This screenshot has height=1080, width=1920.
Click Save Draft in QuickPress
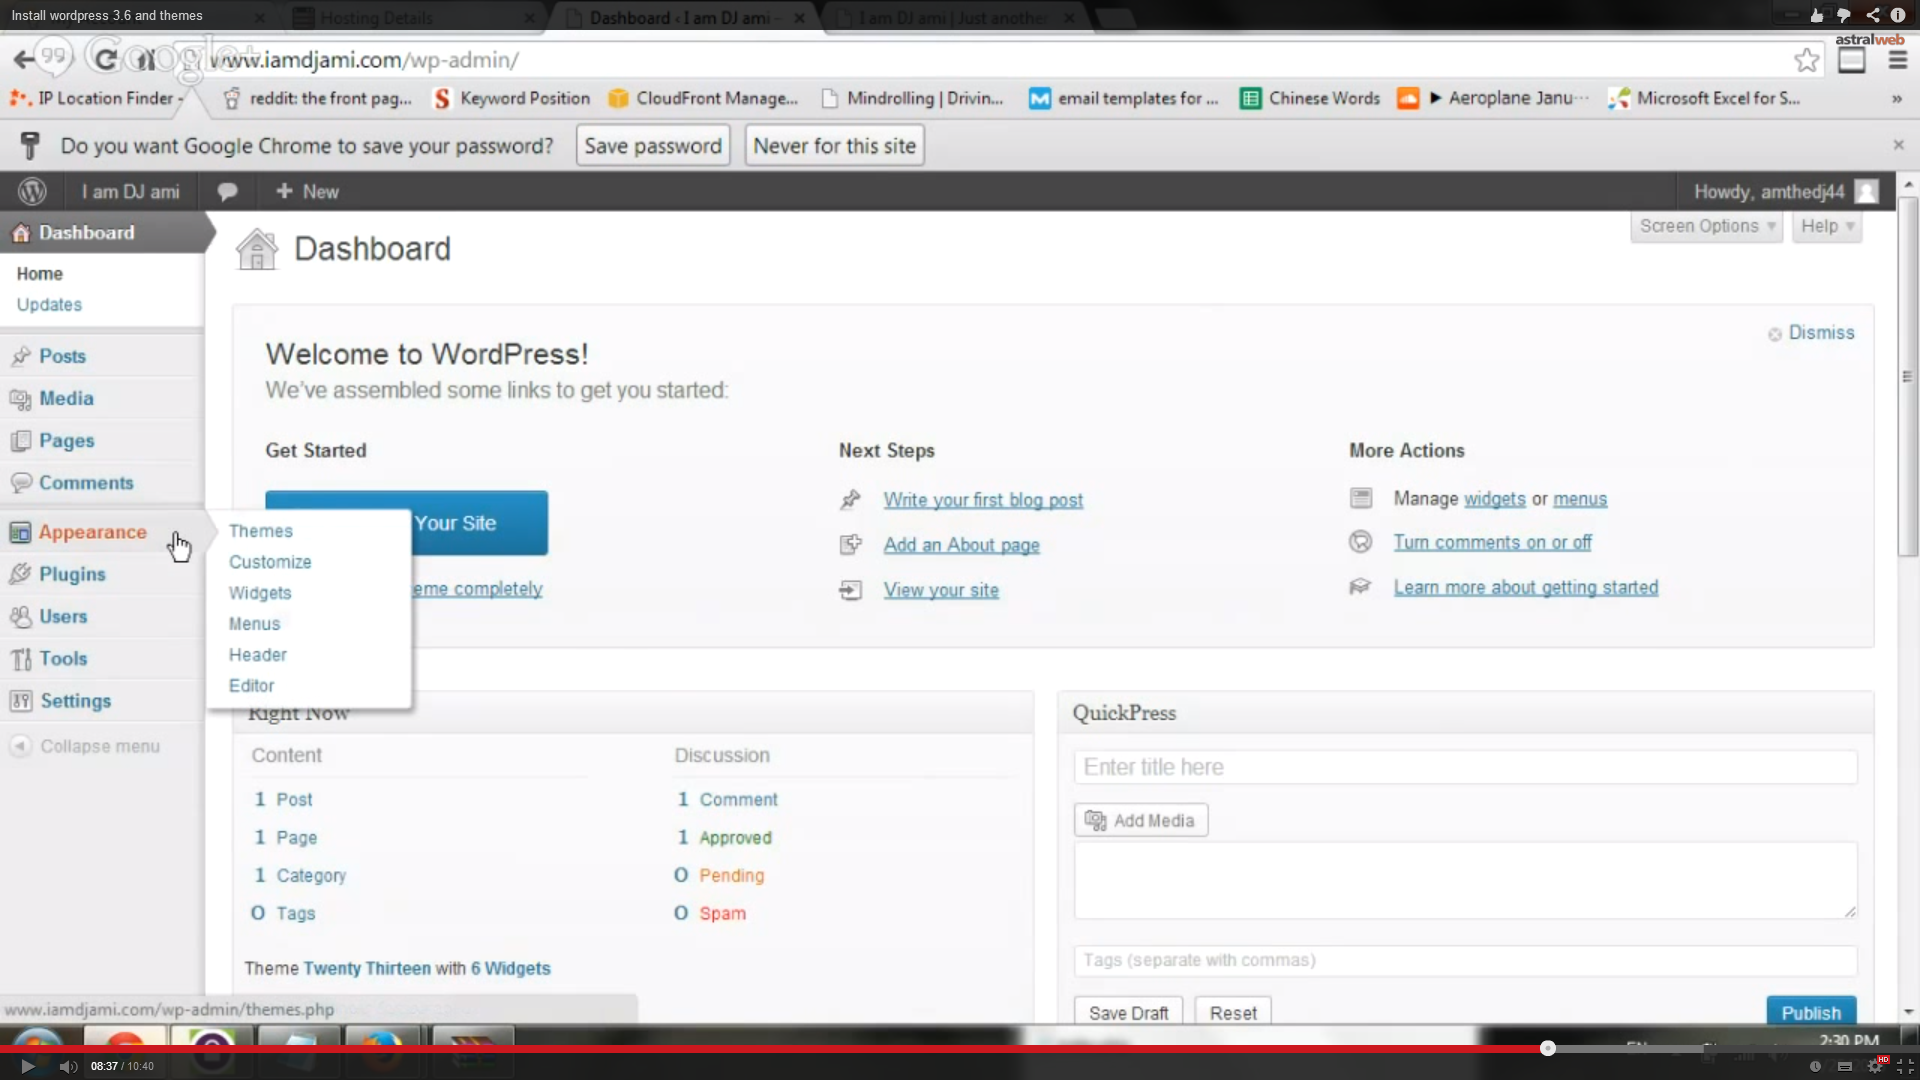pyautogui.click(x=1128, y=1012)
